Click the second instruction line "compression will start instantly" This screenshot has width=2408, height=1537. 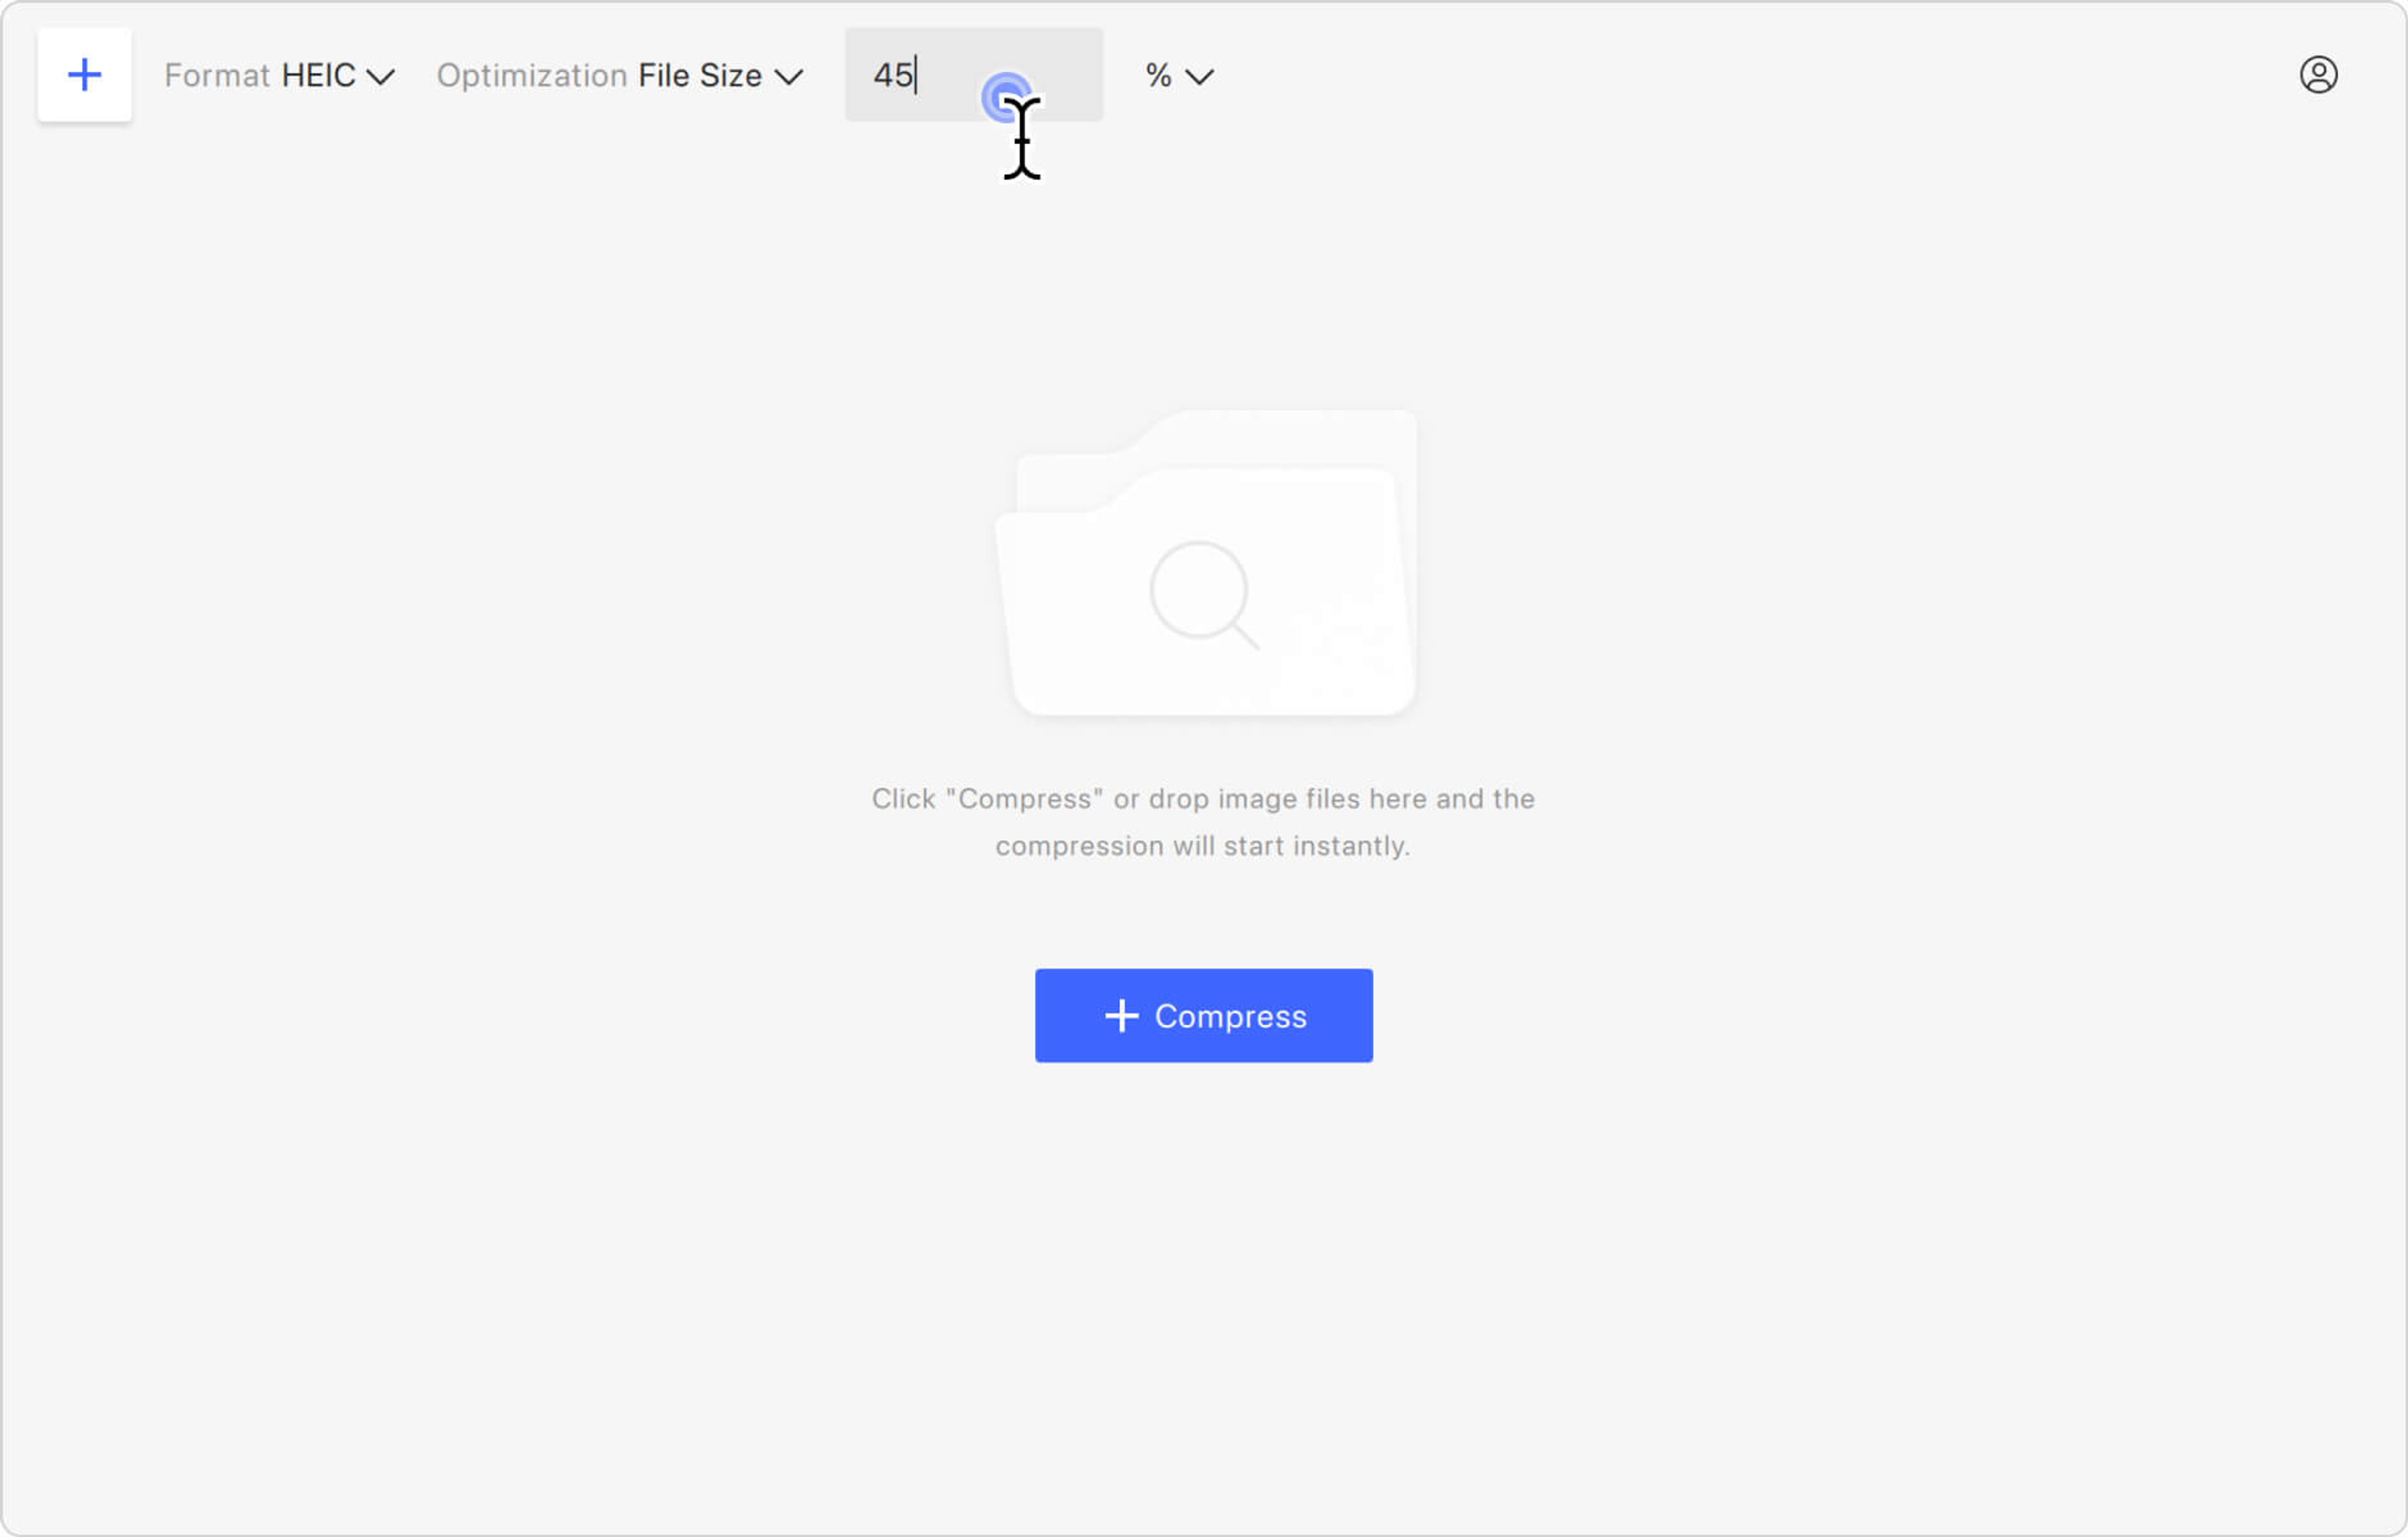(x=1203, y=846)
